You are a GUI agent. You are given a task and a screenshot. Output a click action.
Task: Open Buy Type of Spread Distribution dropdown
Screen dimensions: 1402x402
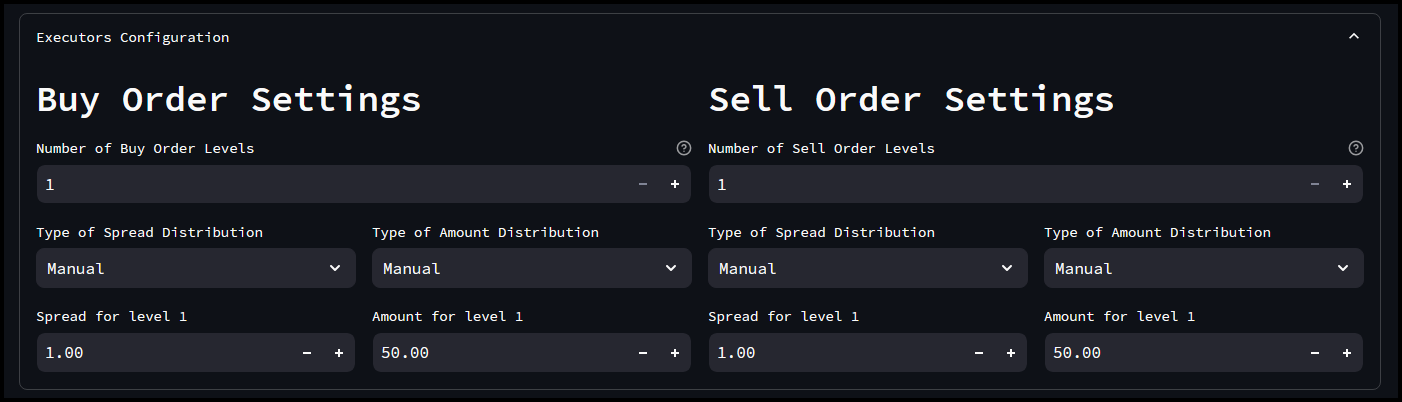point(195,268)
